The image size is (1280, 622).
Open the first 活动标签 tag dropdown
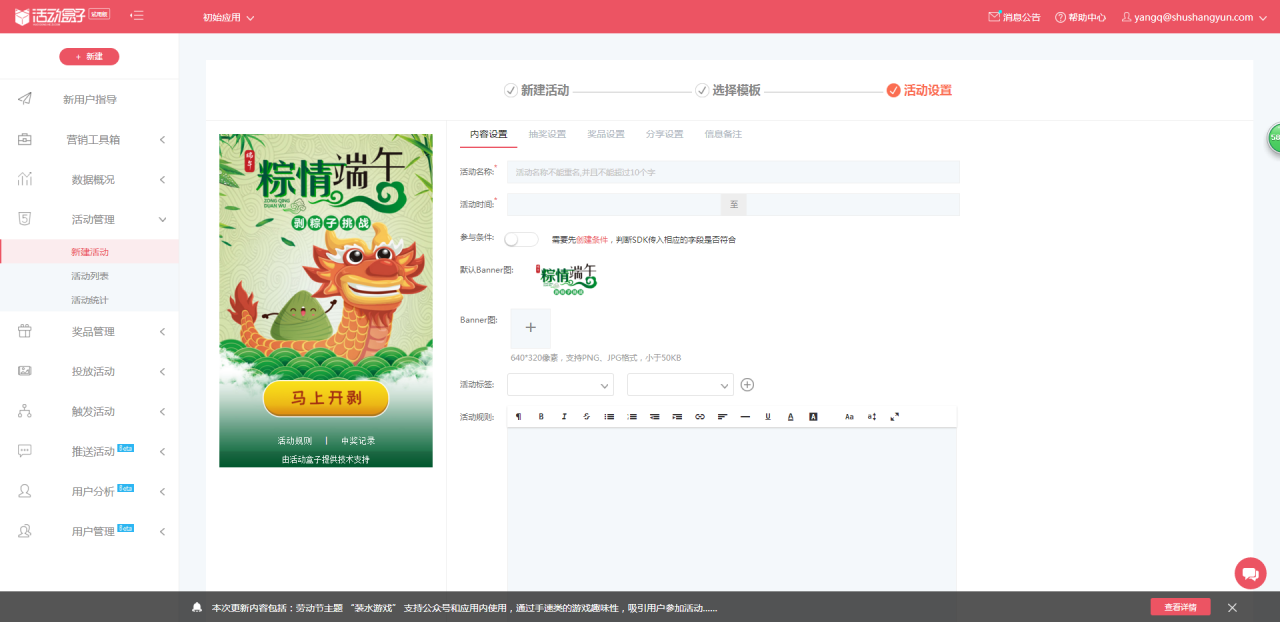pos(560,384)
